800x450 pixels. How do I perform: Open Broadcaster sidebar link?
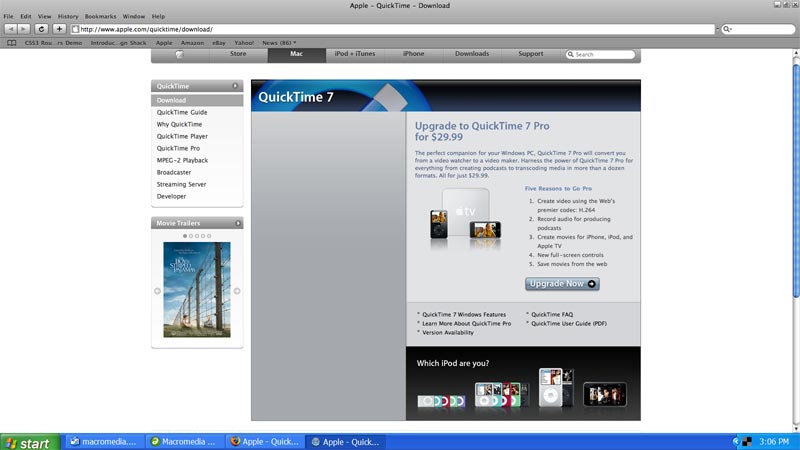tap(173, 172)
